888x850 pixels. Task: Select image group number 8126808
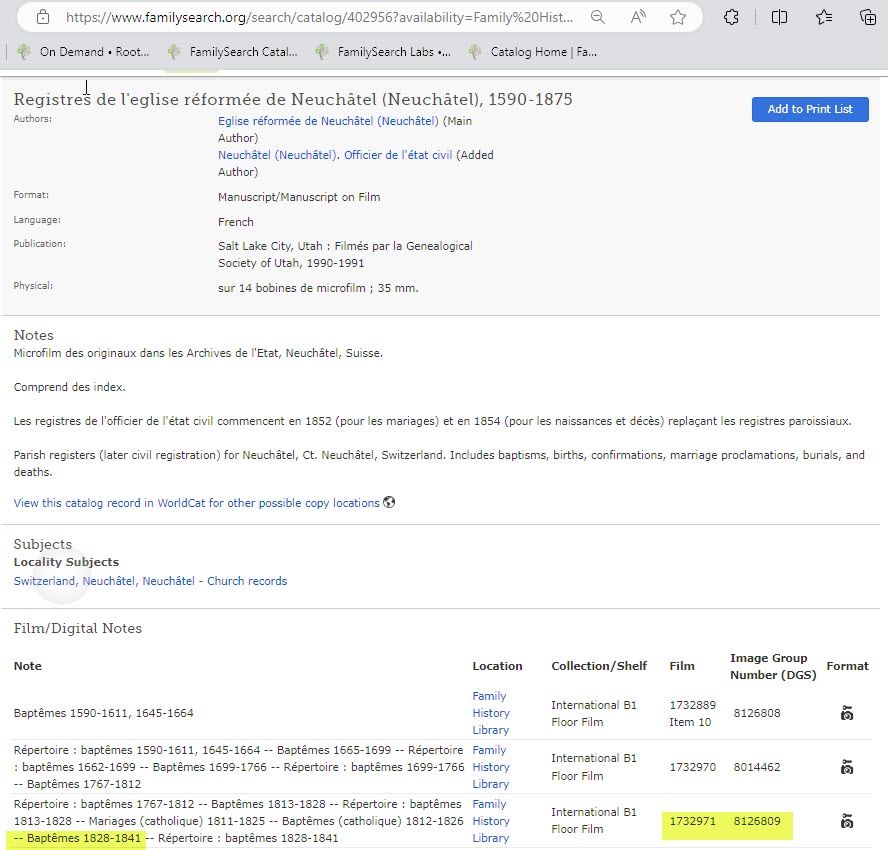pos(757,713)
